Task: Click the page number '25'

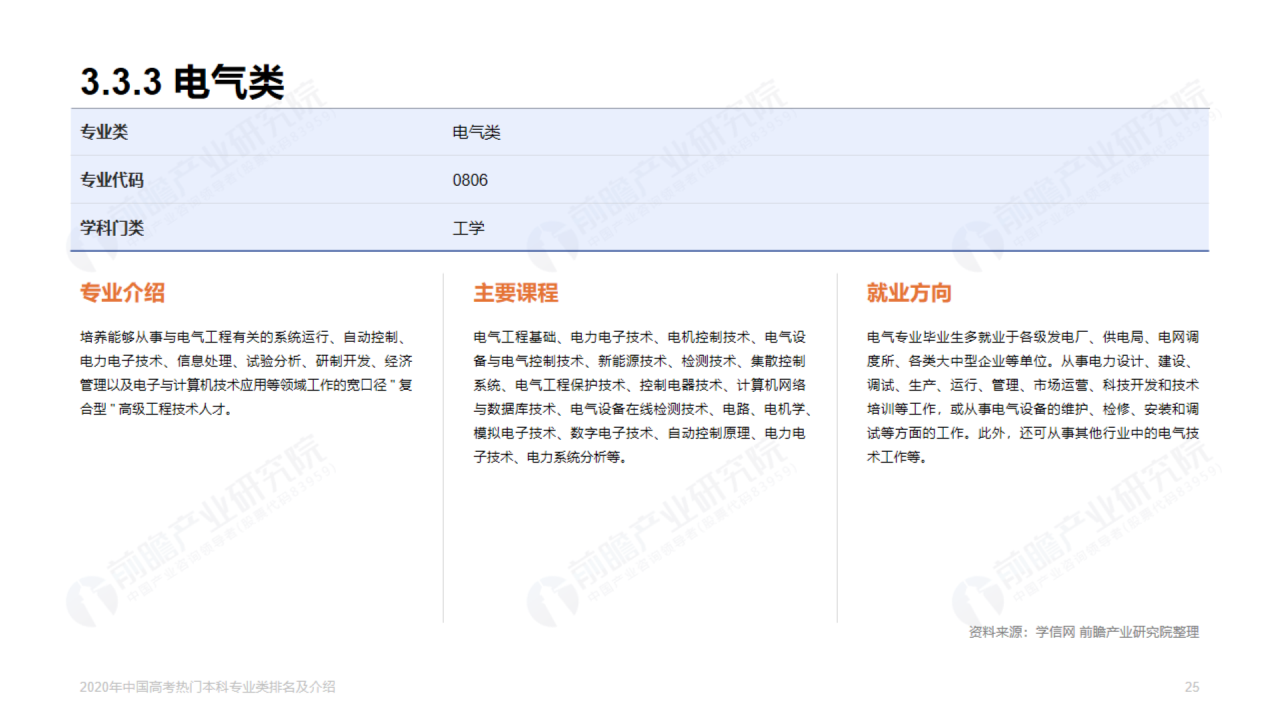Action: (1192, 687)
